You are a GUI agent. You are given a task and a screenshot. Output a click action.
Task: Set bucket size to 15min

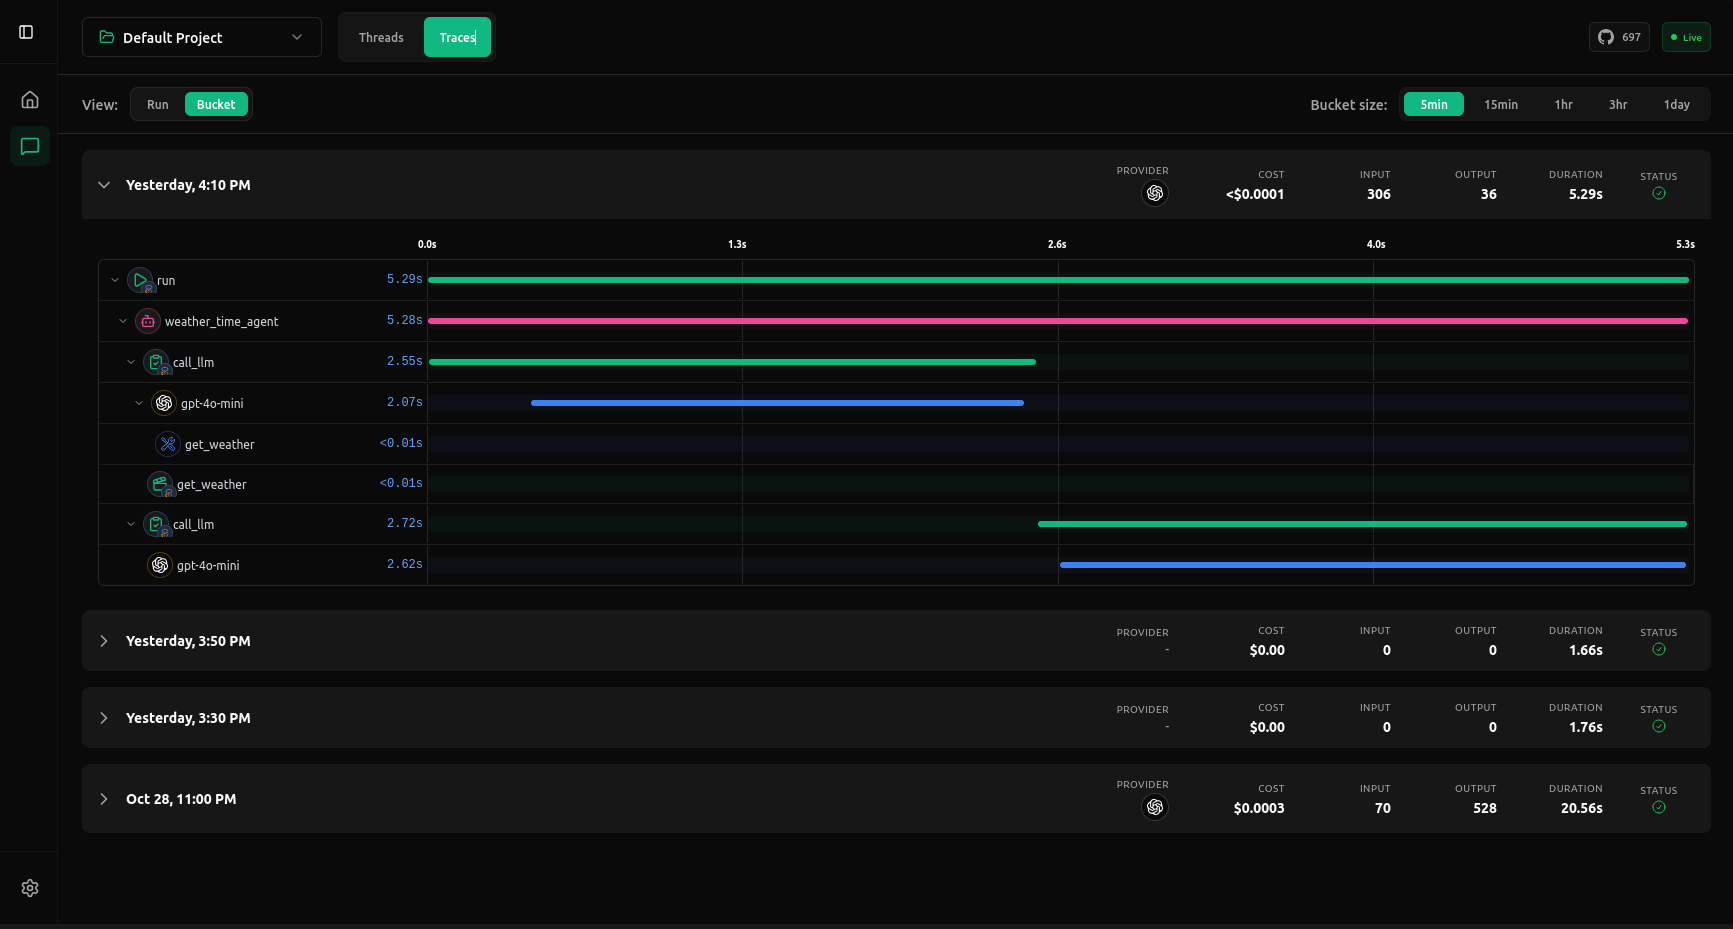(1500, 104)
